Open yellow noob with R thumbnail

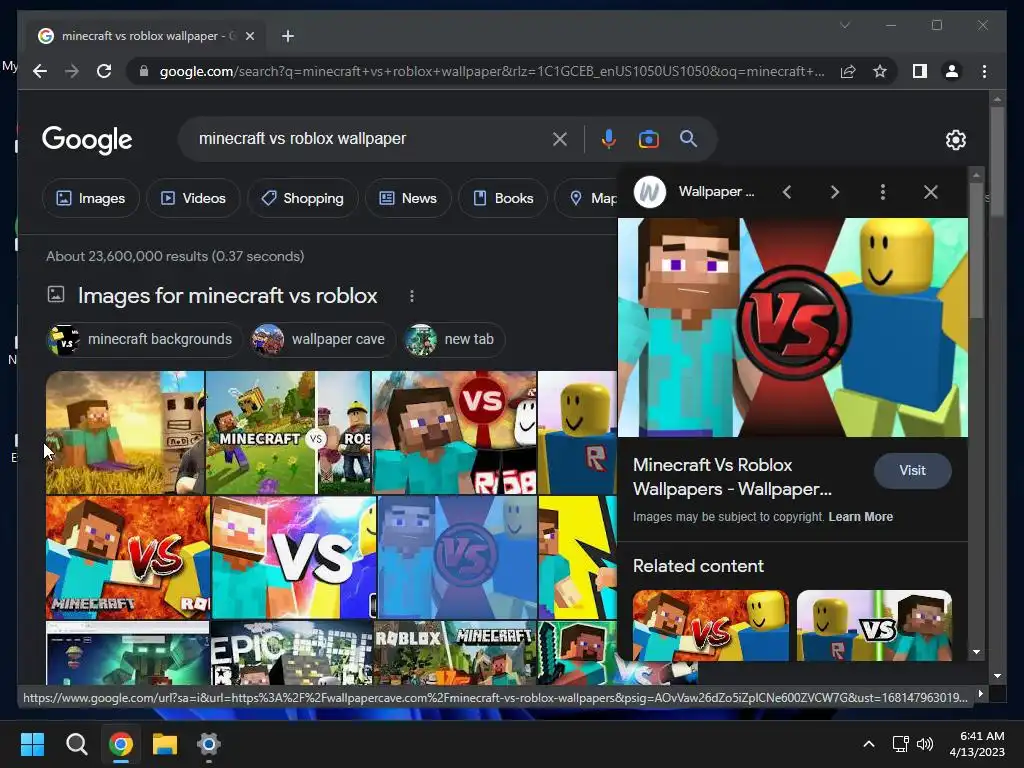[x=577, y=432]
